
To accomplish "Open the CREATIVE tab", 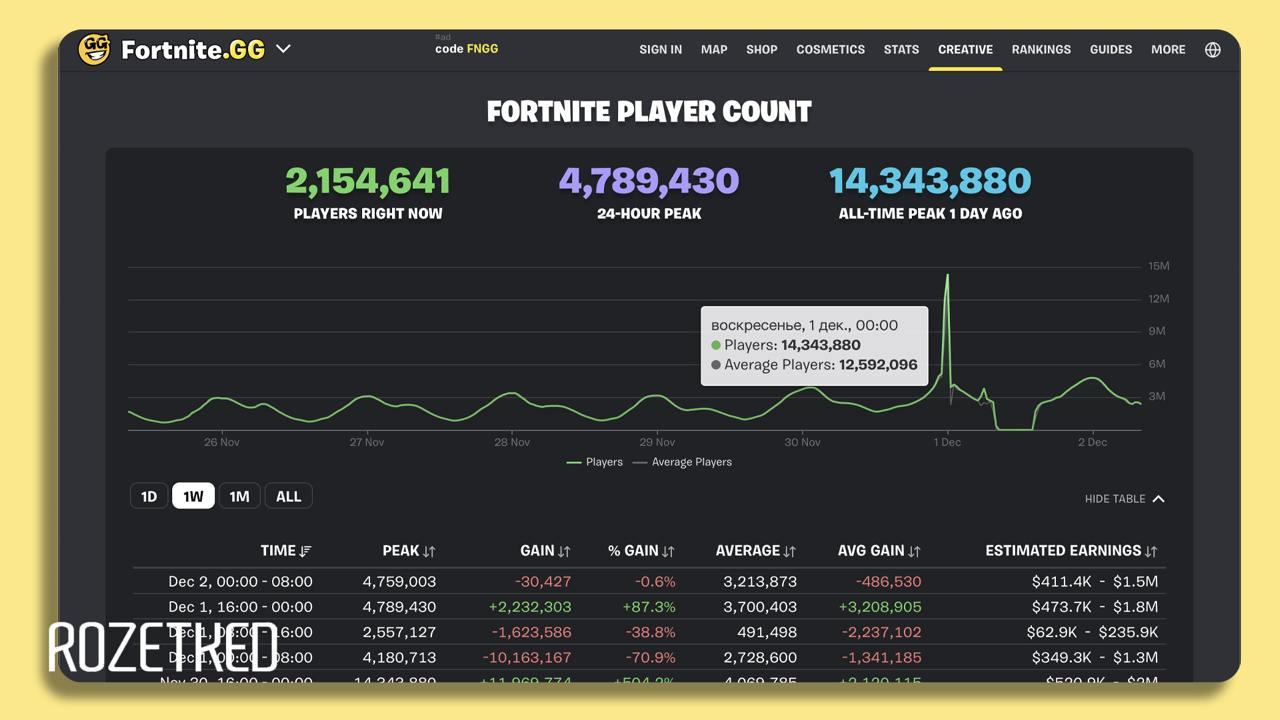I will click(965, 49).
